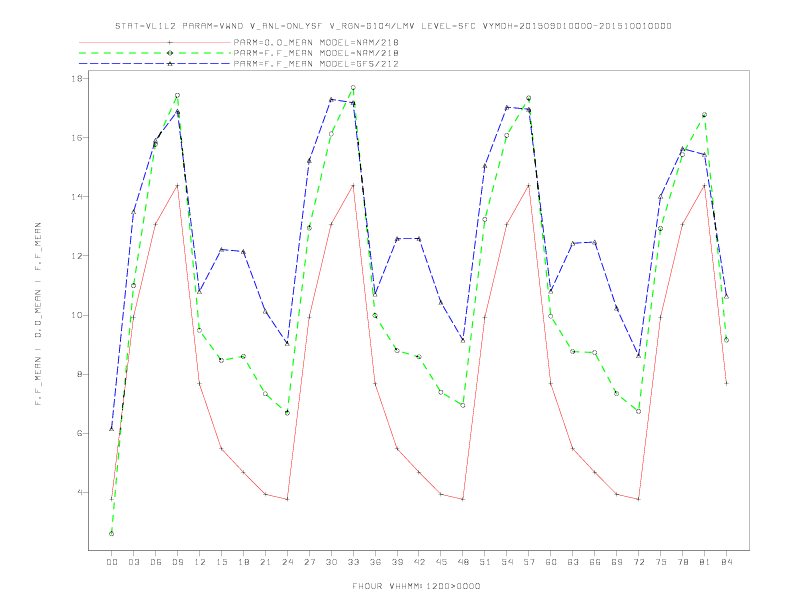
Task: Click y-axis tick value 16
Action: tap(77, 138)
